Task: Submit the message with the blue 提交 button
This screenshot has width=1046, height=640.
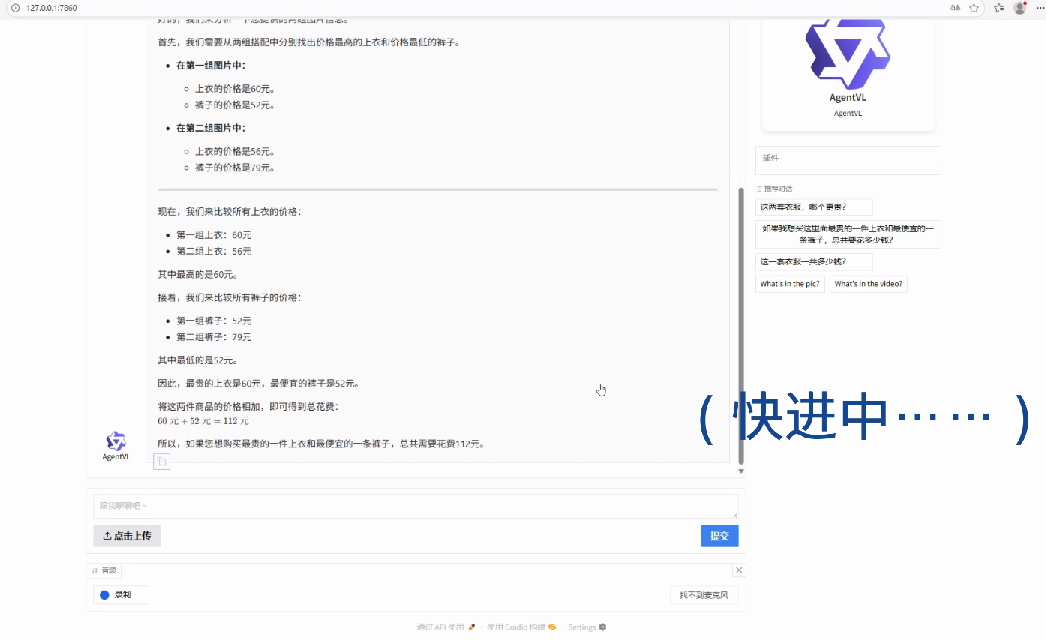Action: point(719,536)
